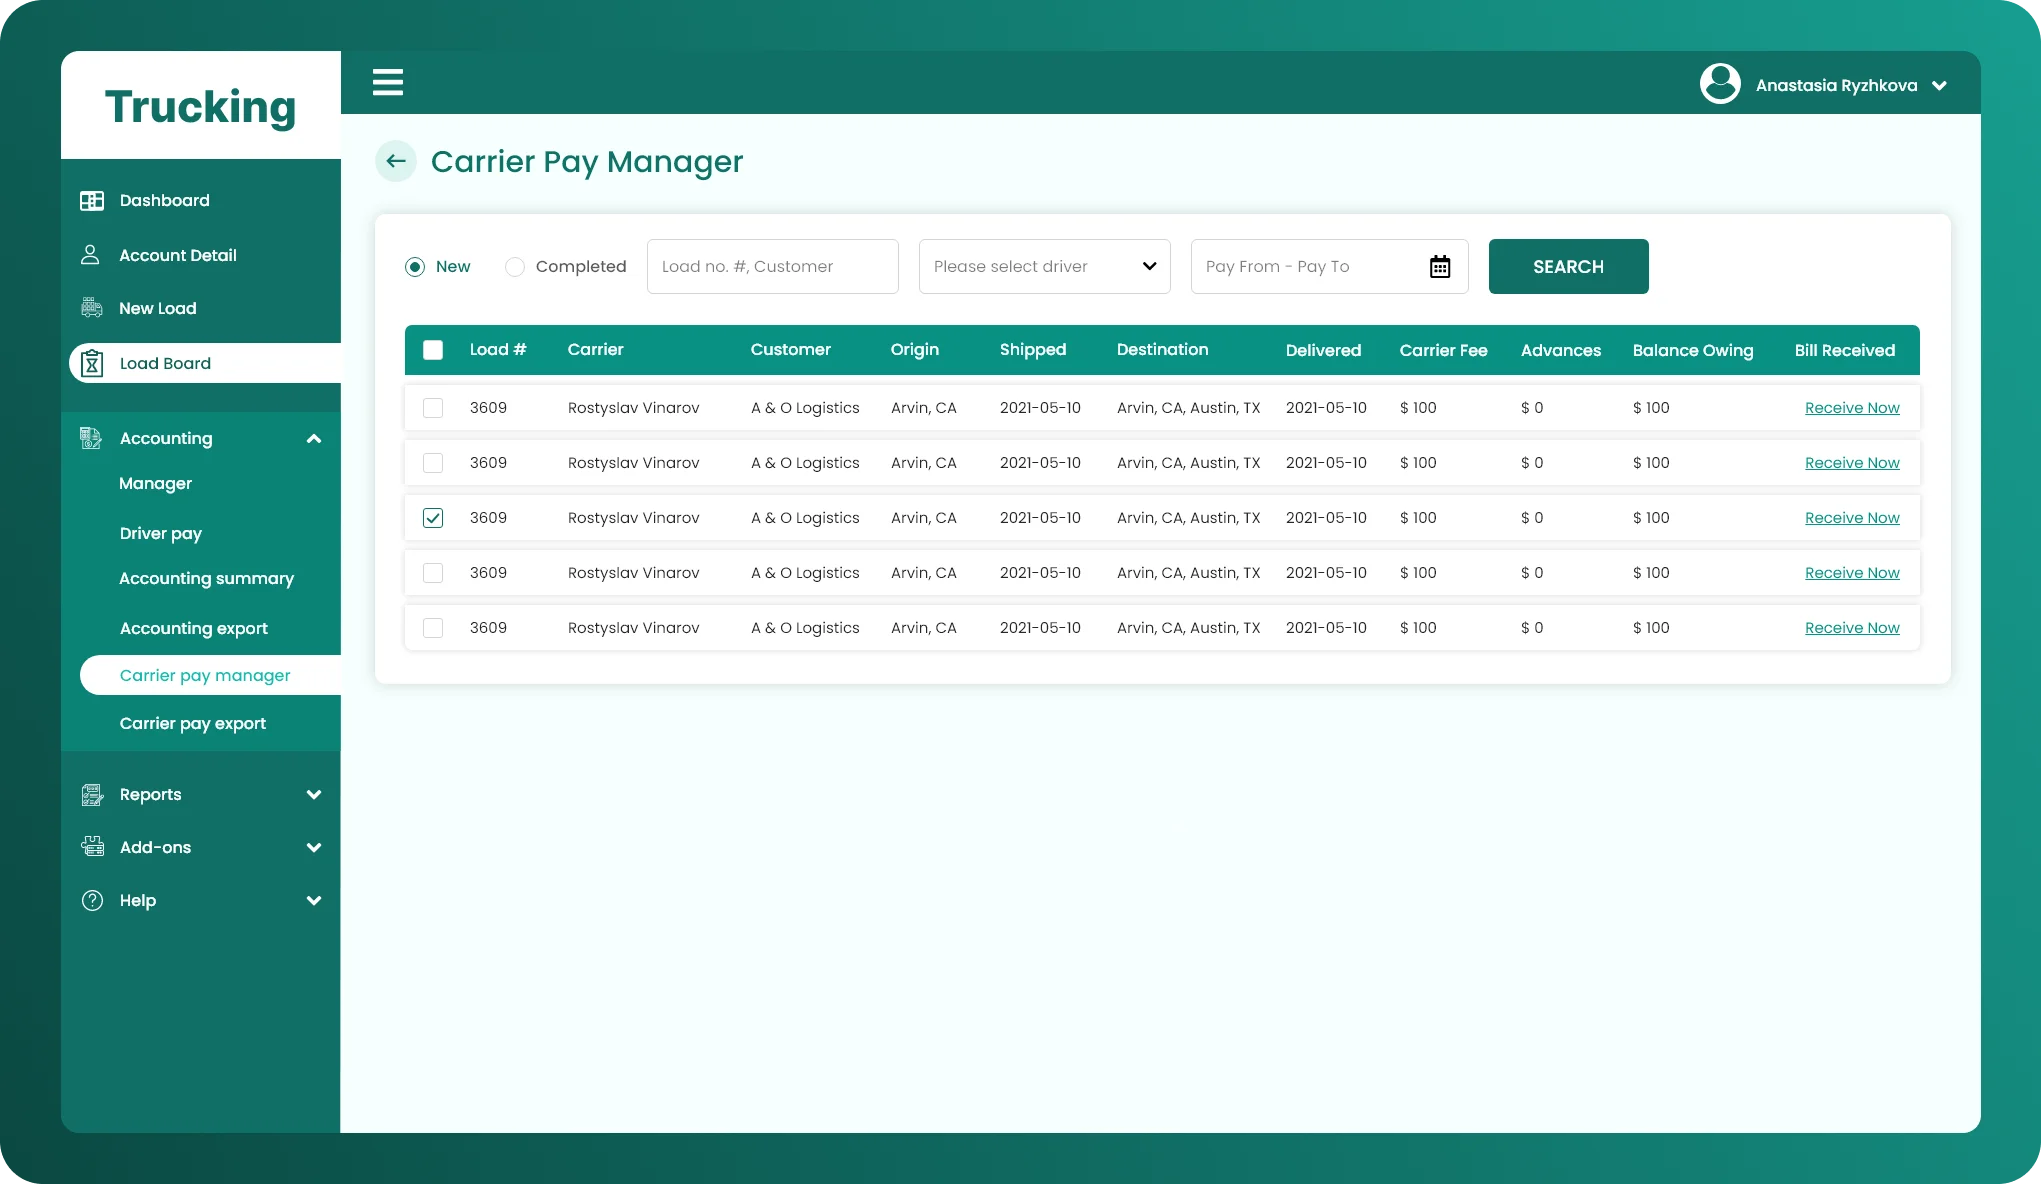Image resolution: width=2041 pixels, height=1184 pixels.
Task: Expand the Reports section chevron
Action: pyautogui.click(x=314, y=794)
